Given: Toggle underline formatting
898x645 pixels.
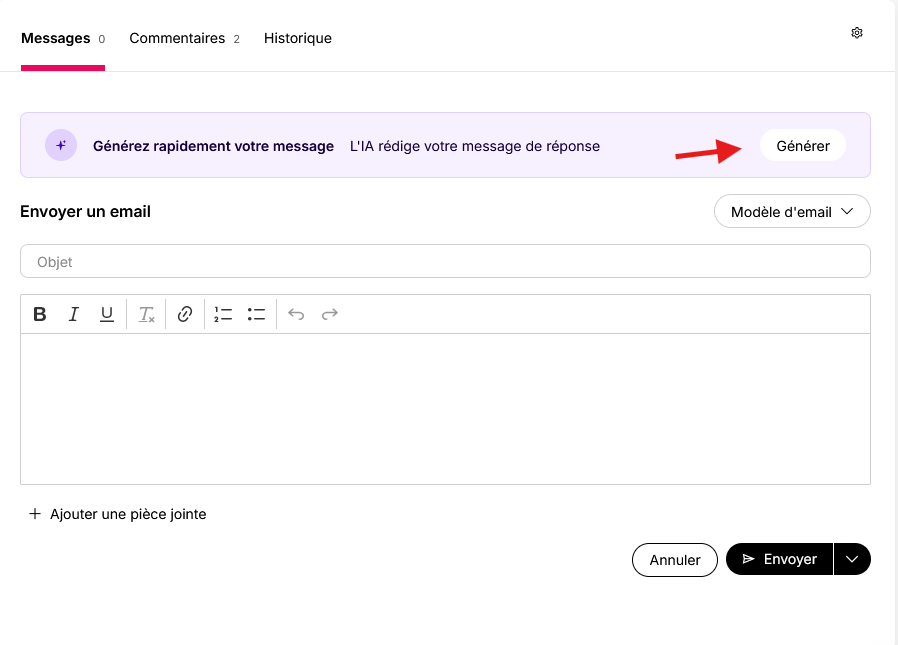Looking at the screenshot, I should pyautogui.click(x=107, y=314).
